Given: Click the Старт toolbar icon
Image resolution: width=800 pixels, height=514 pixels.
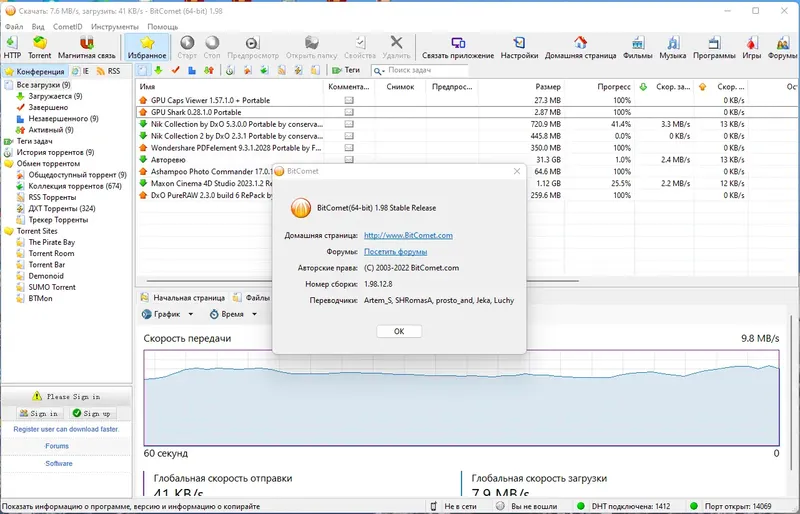Looking at the screenshot, I should tap(187, 47).
